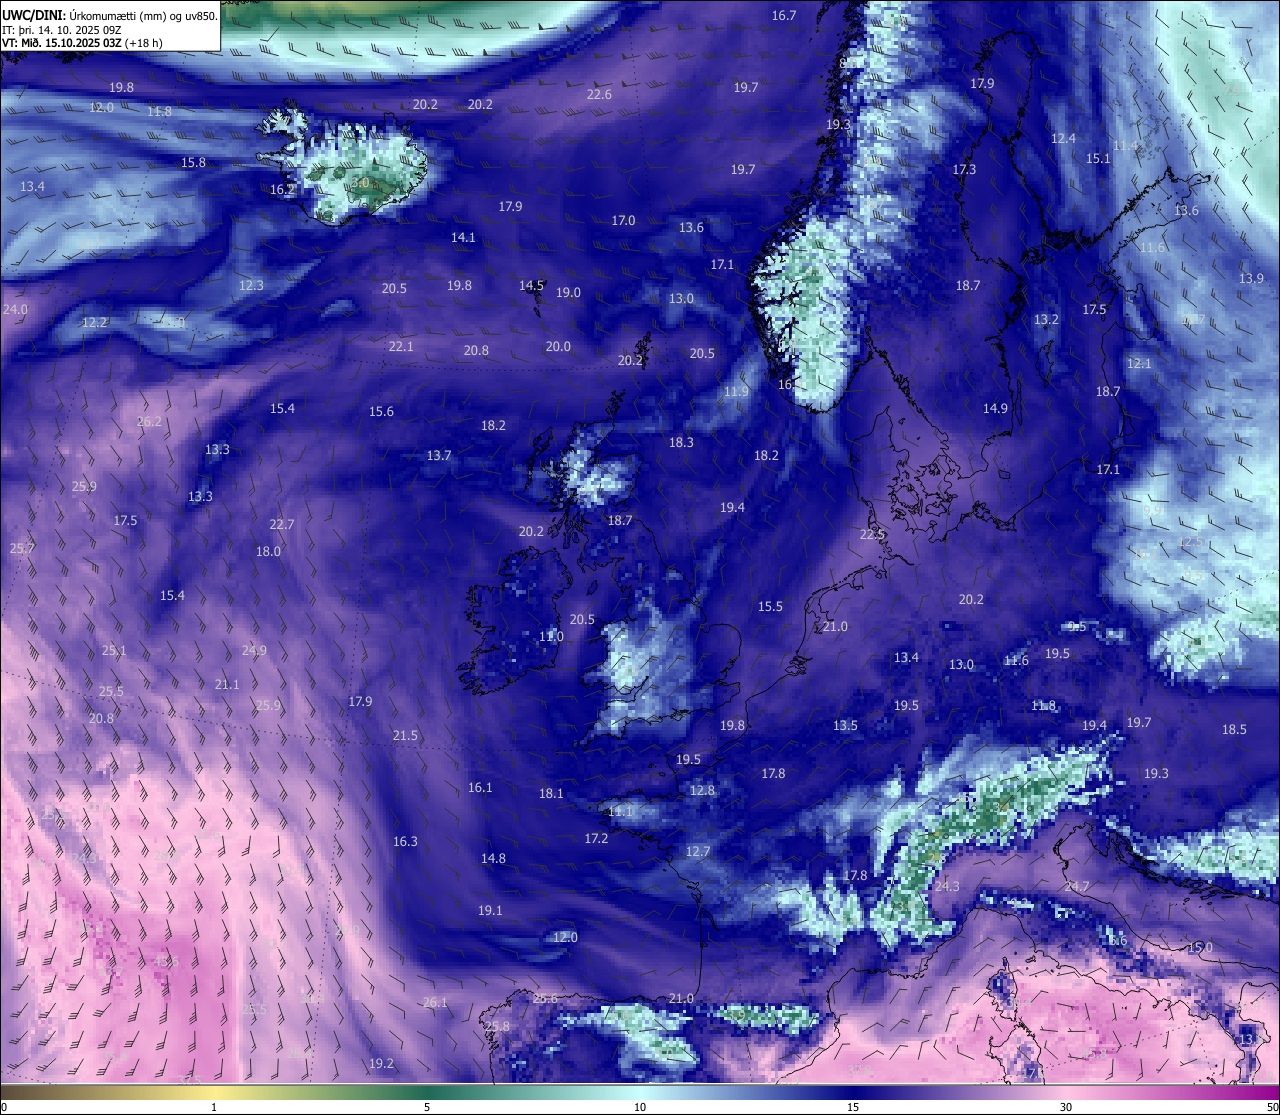Click the legend tick label 10
The image size is (1280, 1115).
[x=640, y=1107]
